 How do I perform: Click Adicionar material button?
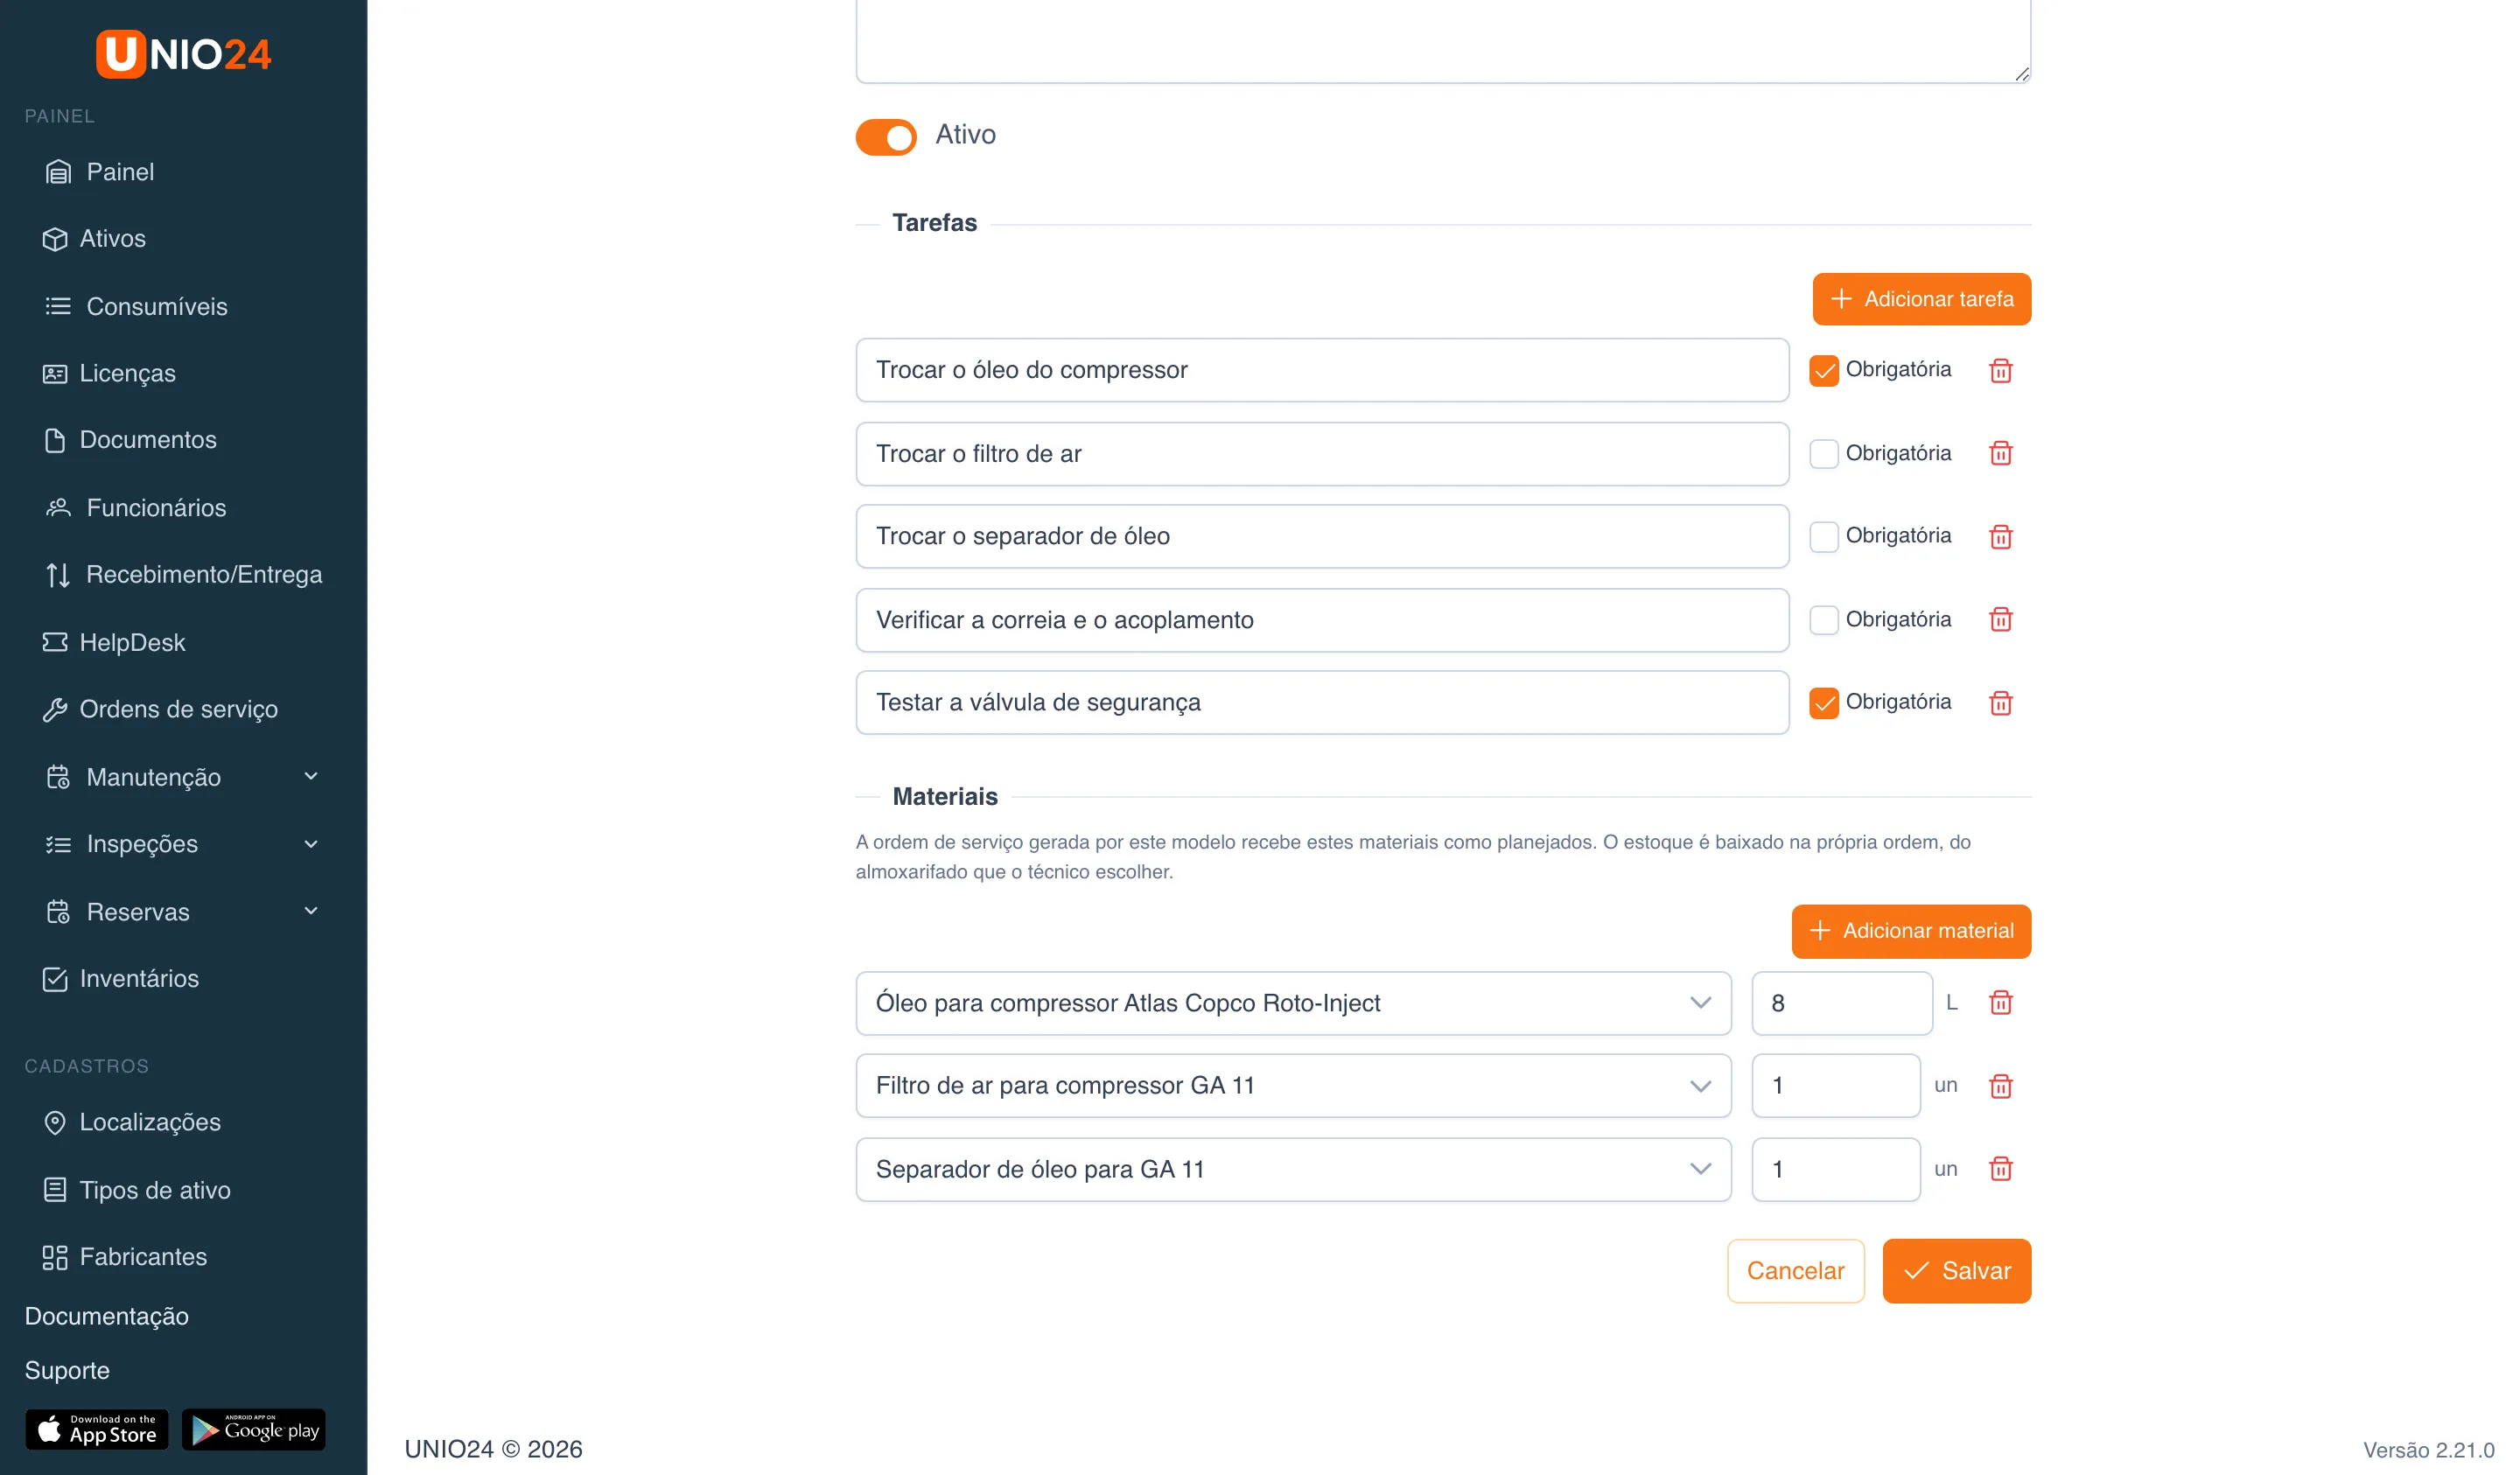pyautogui.click(x=1910, y=931)
